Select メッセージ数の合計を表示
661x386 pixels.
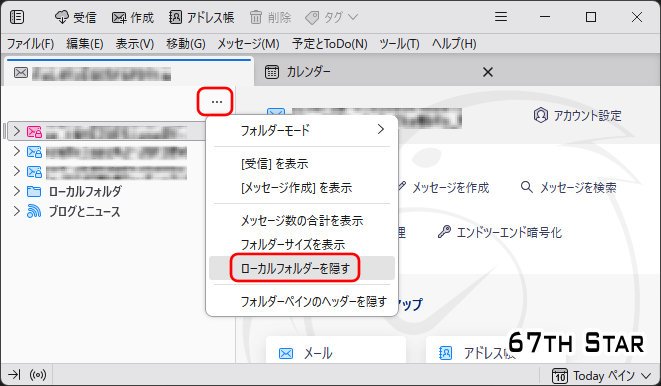[x=302, y=220]
